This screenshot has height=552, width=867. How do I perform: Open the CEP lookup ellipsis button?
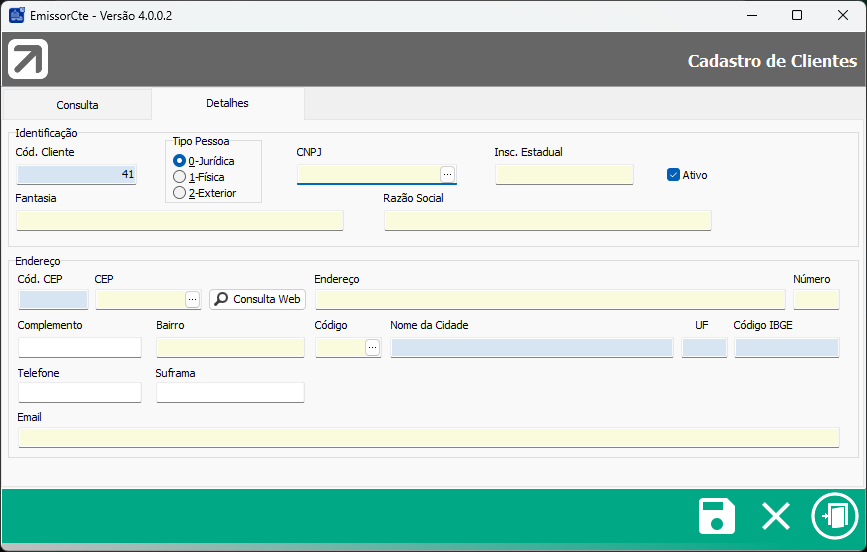coord(192,299)
